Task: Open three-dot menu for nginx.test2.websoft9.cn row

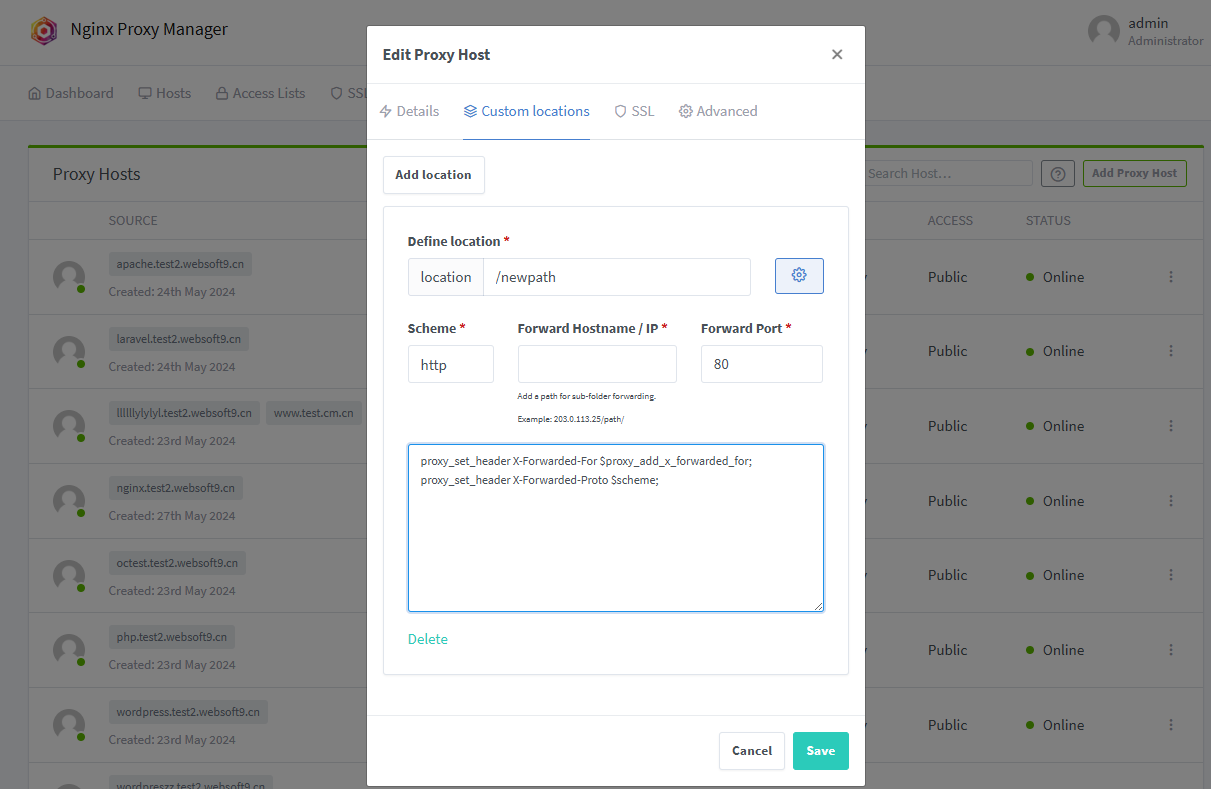Action: (x=1171, y=501)
